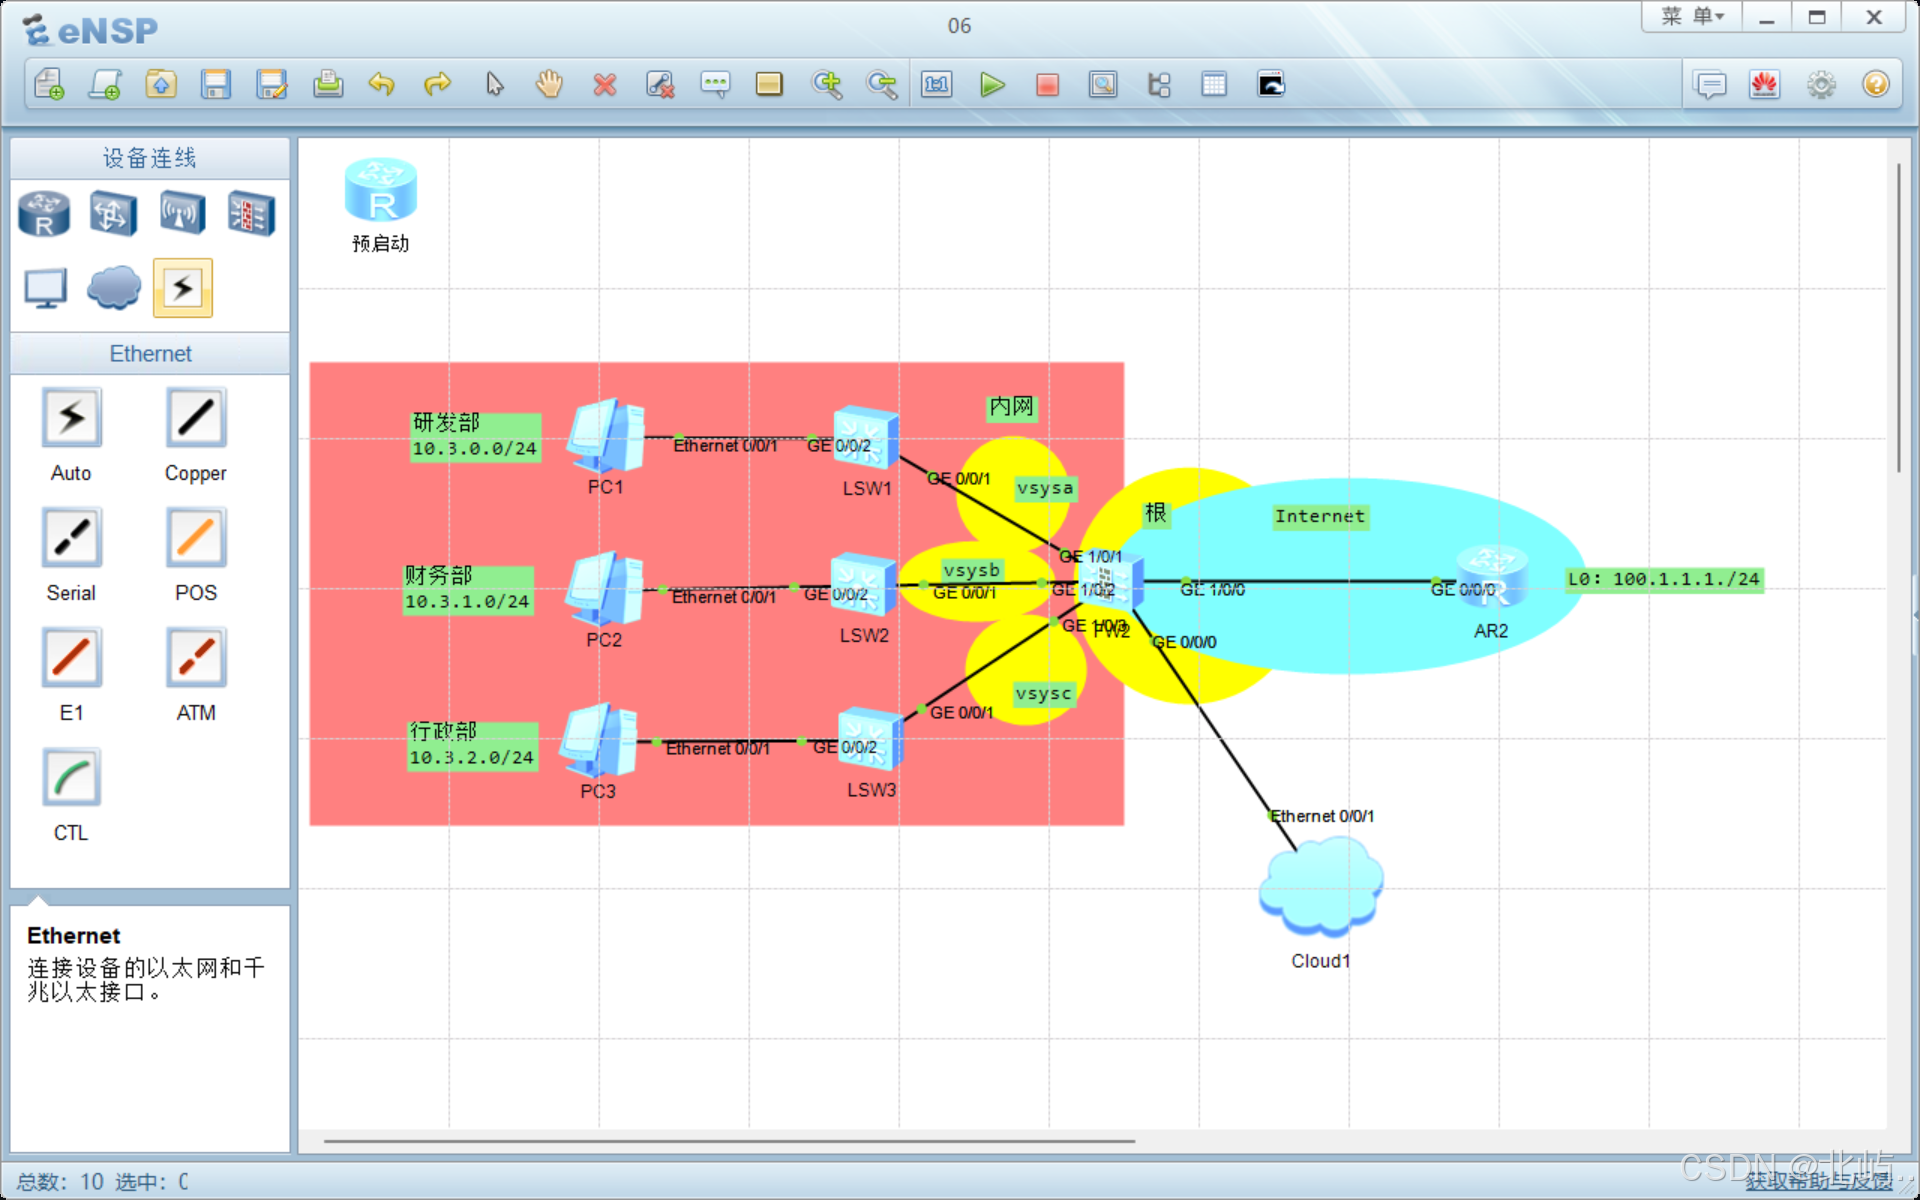Select the red X delete tool
This screenshot has height=1200, width=1920.
tap(604, 85)
